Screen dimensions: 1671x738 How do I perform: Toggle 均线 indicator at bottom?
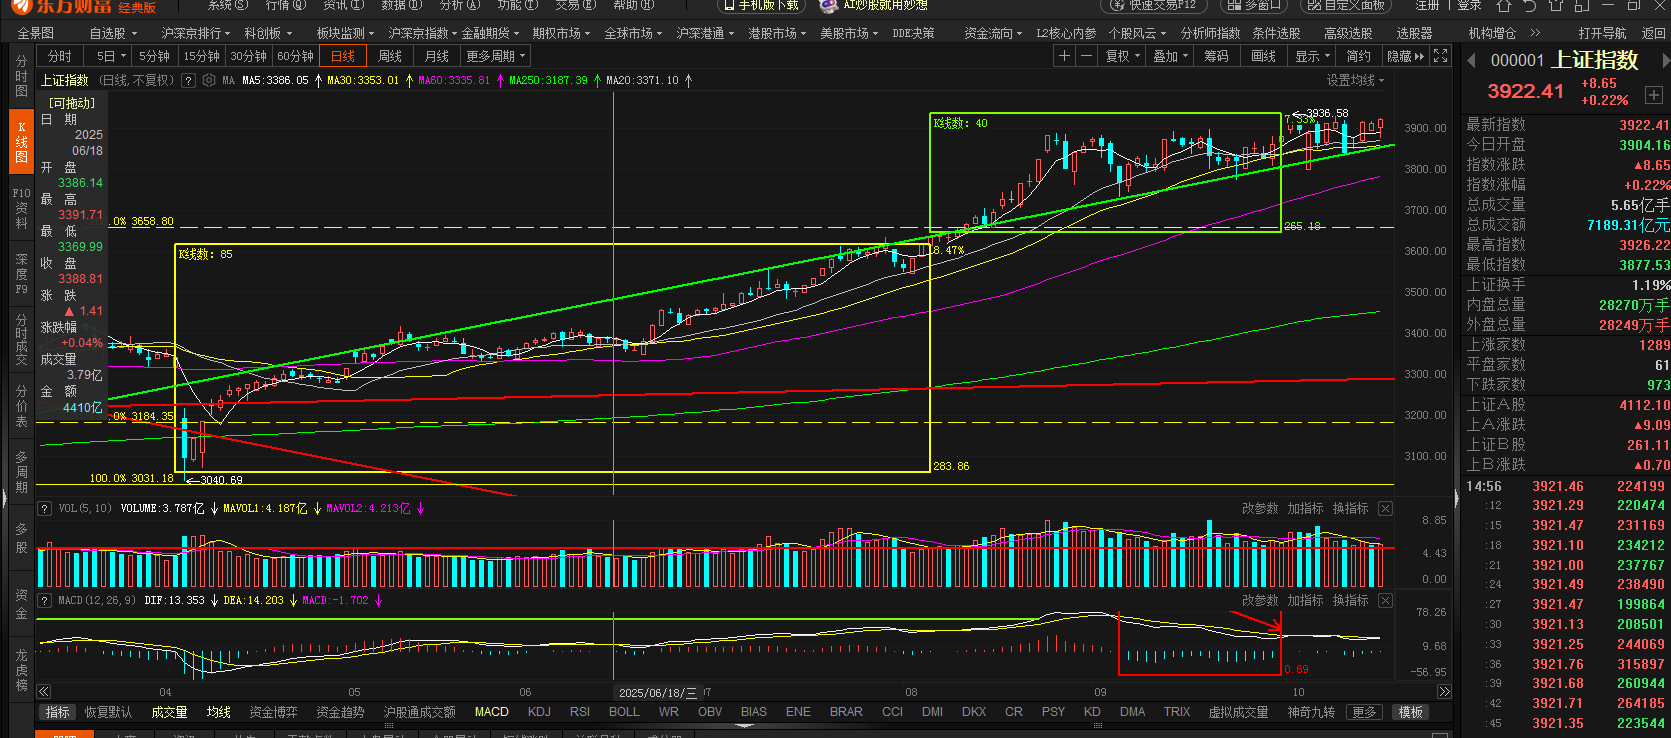tap(218, 712)
